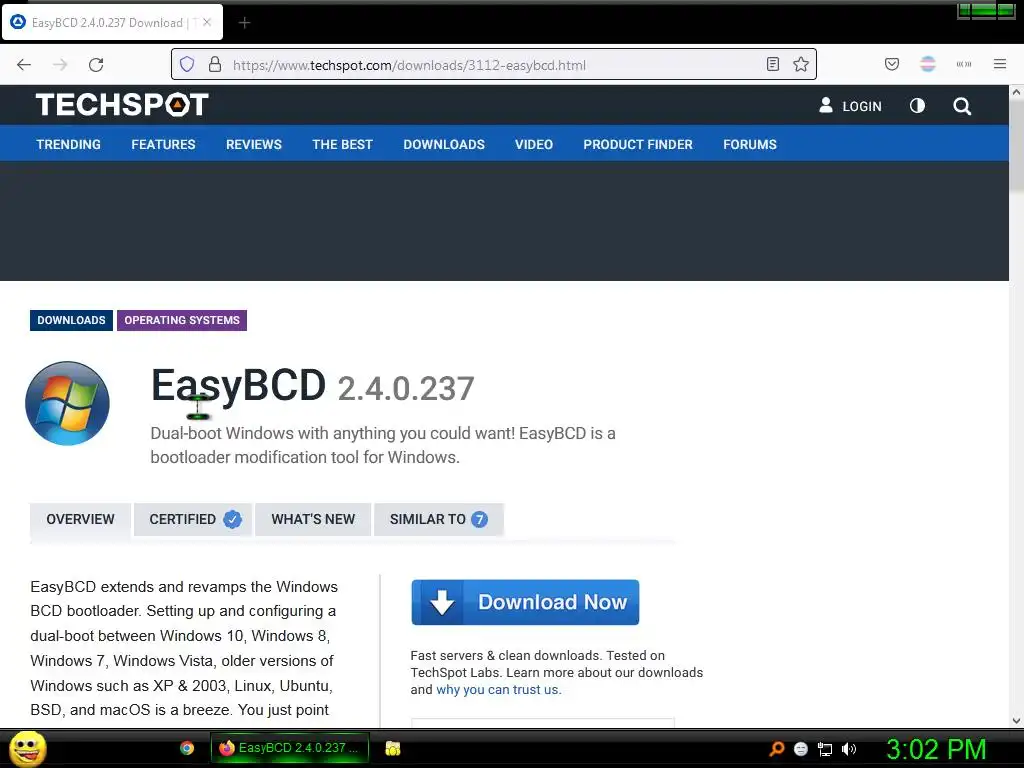Click the striped circular toolbar extension icon
Image resolution: width=1024 pixels, height=768 pixels.
pos(927,64)
